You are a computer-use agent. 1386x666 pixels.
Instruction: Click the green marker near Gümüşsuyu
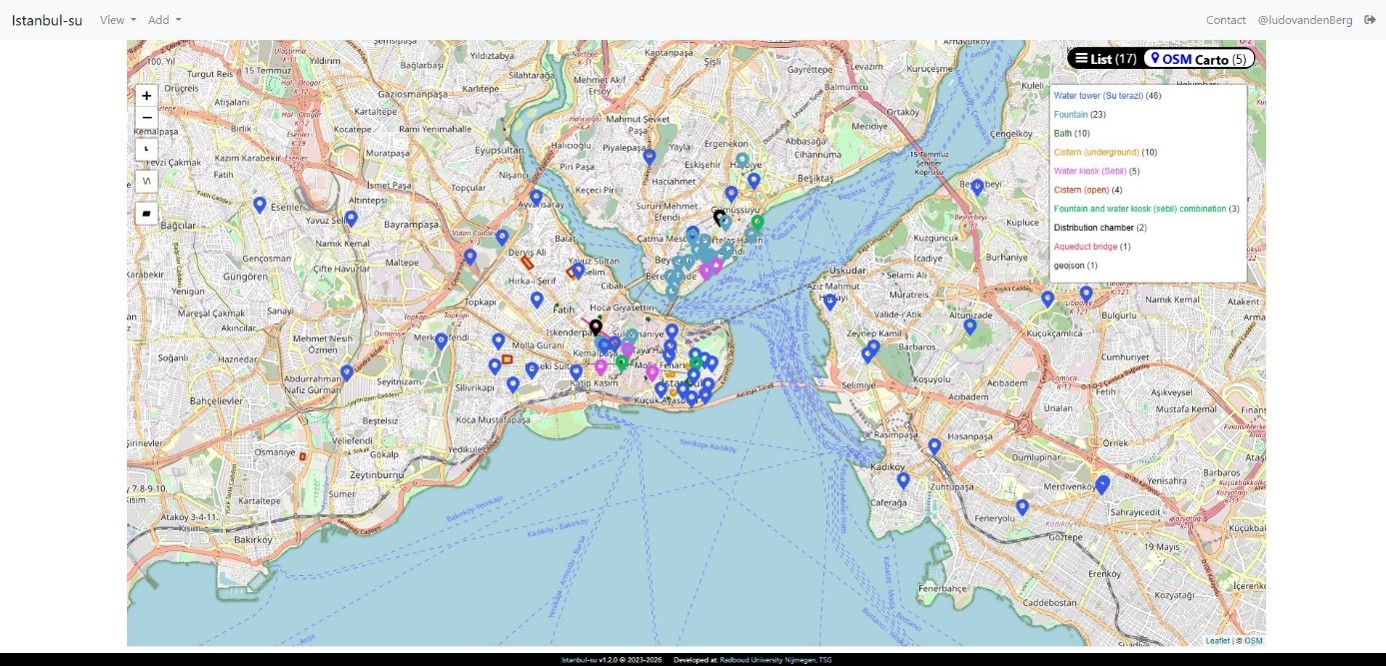click(757, 222)
